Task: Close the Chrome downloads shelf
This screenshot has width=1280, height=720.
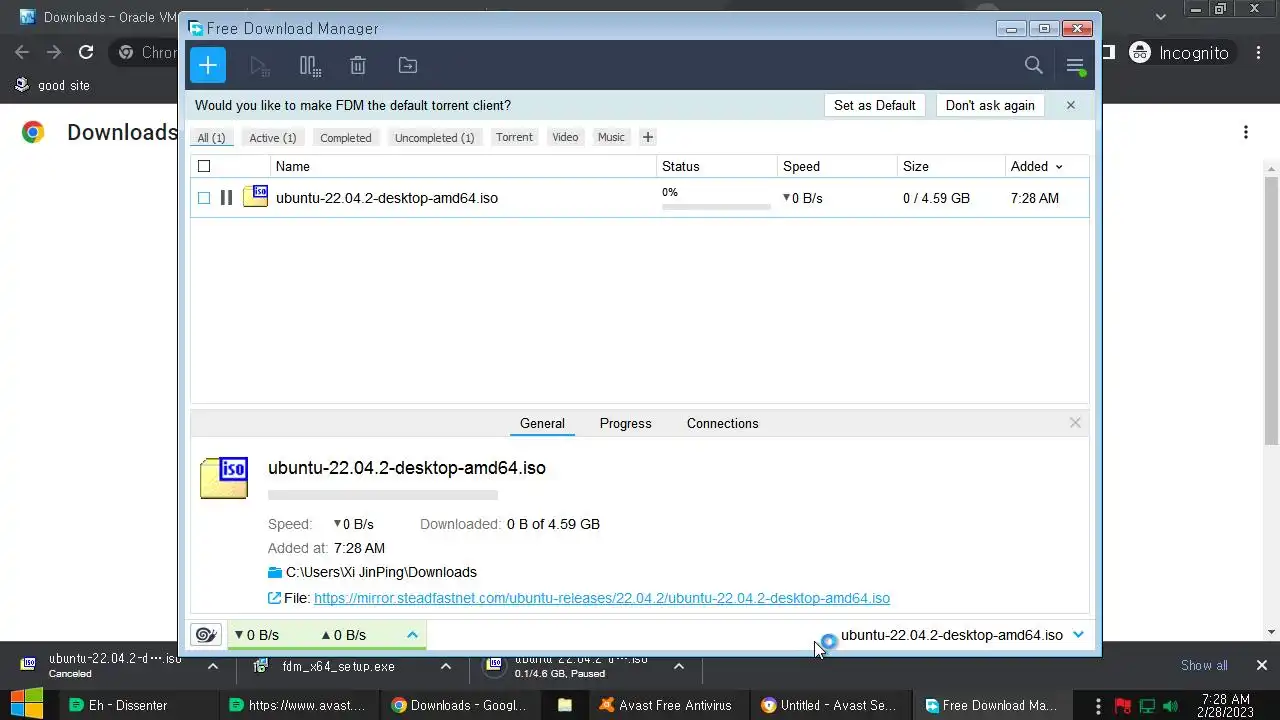Action: pos(1261,665)
